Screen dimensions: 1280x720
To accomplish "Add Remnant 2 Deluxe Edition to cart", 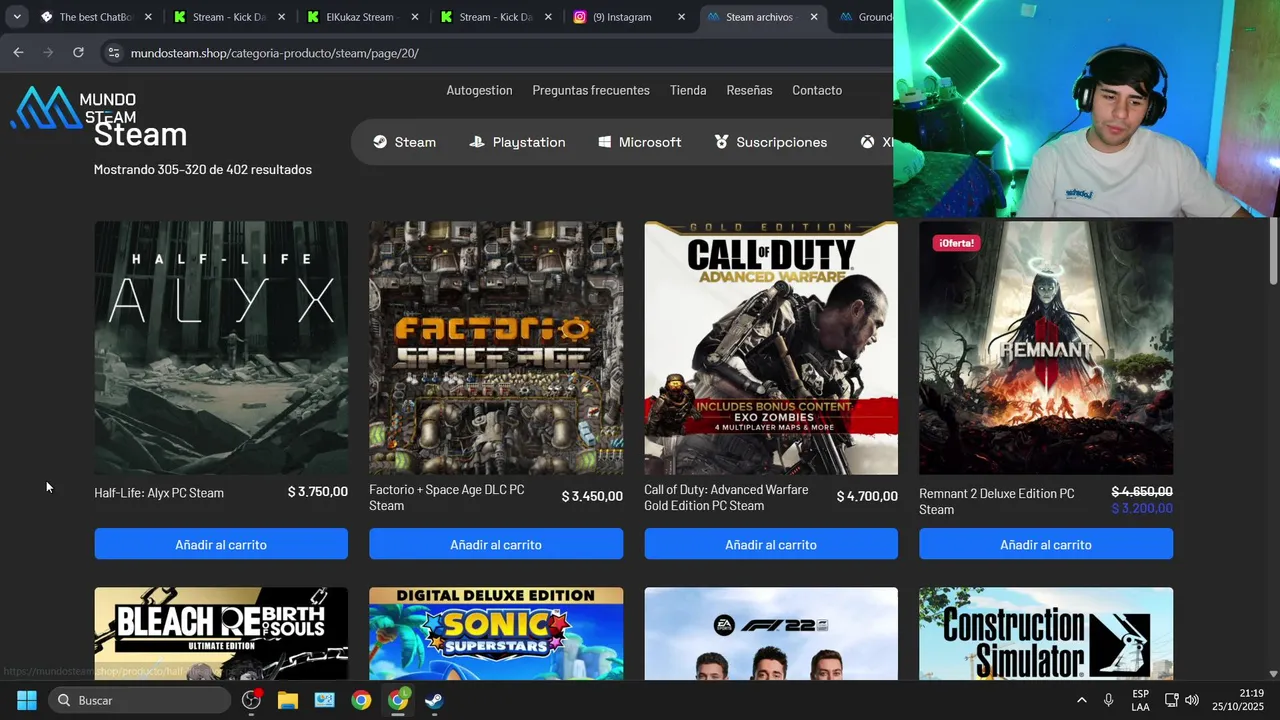I will (1046, 544).
